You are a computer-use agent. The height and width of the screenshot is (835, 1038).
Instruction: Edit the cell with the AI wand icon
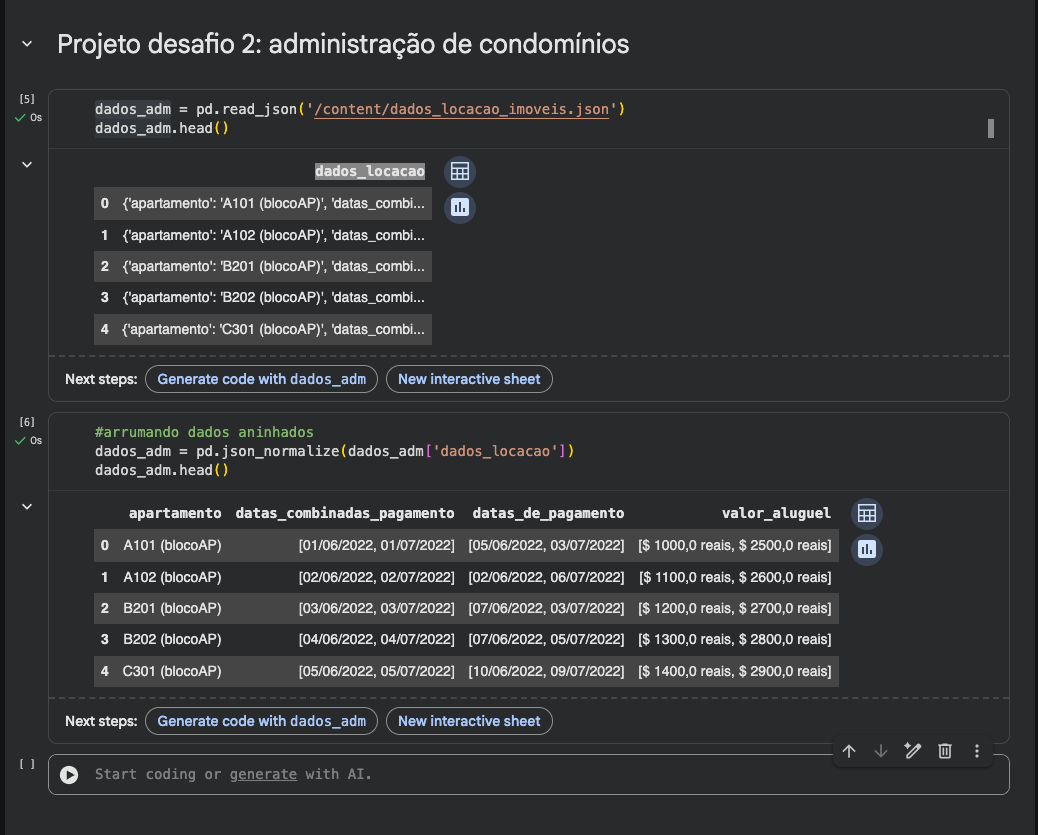912,751
